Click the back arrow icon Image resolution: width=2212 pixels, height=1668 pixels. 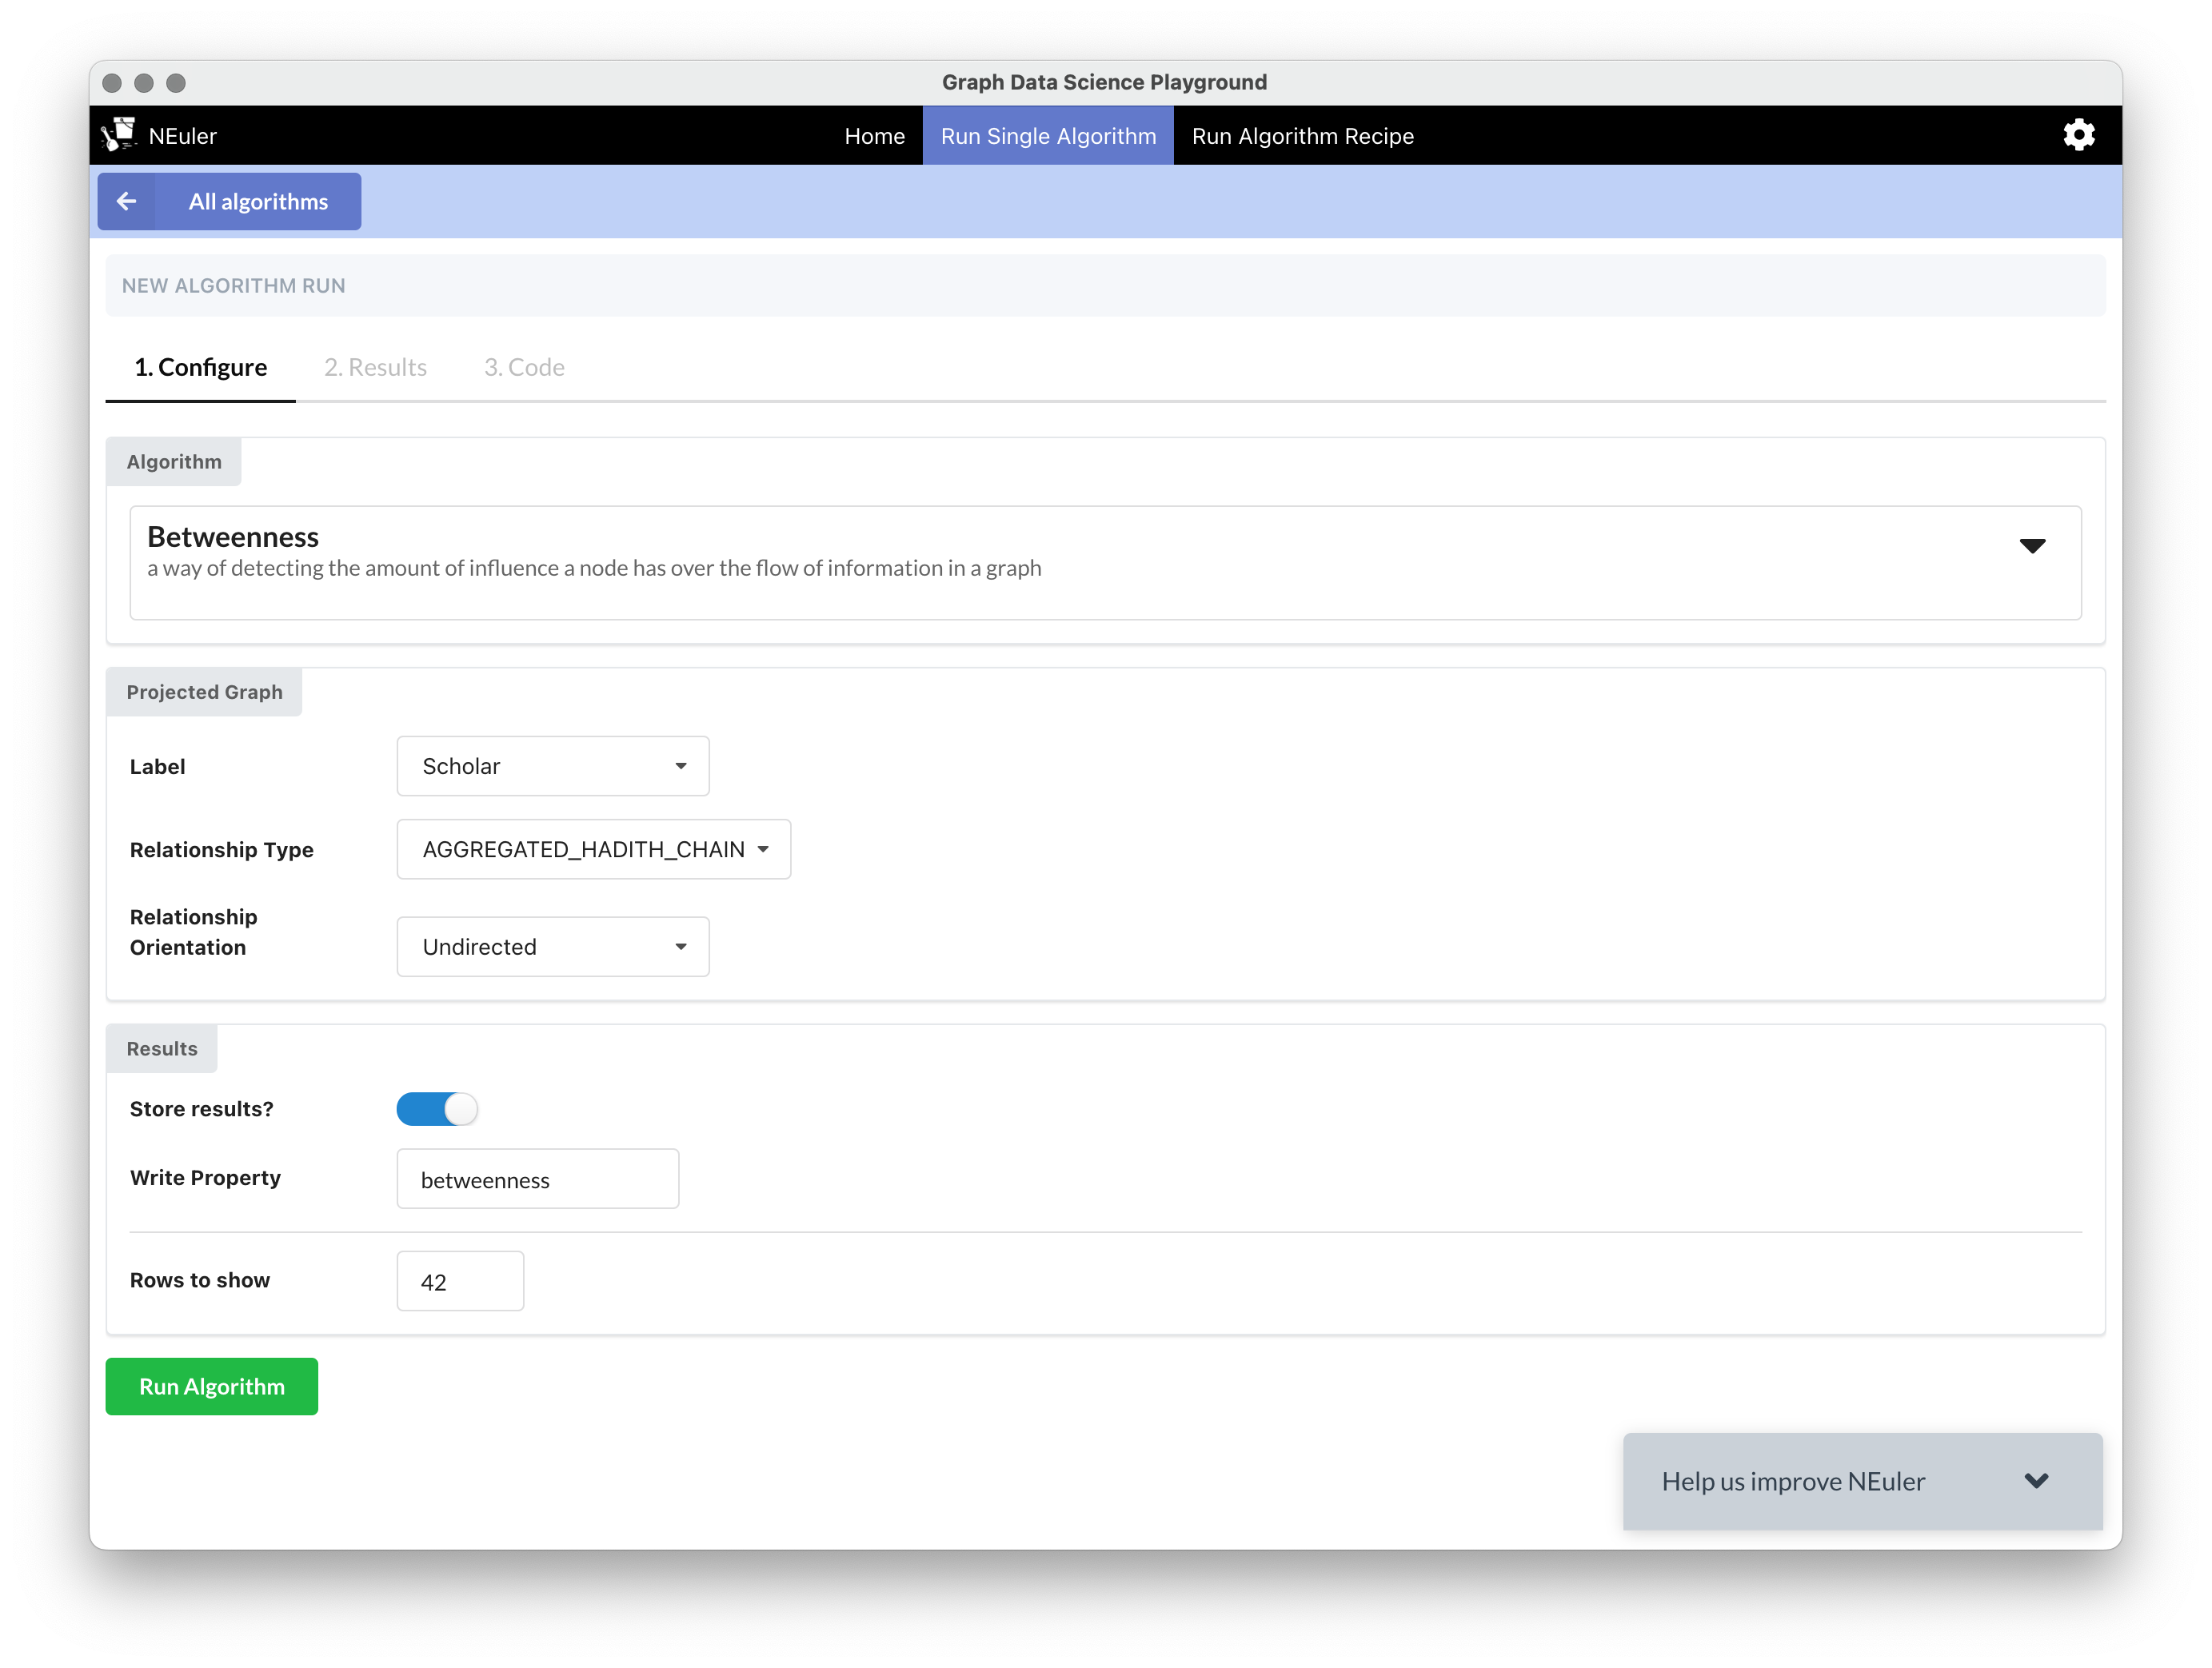tap(127, 201)
